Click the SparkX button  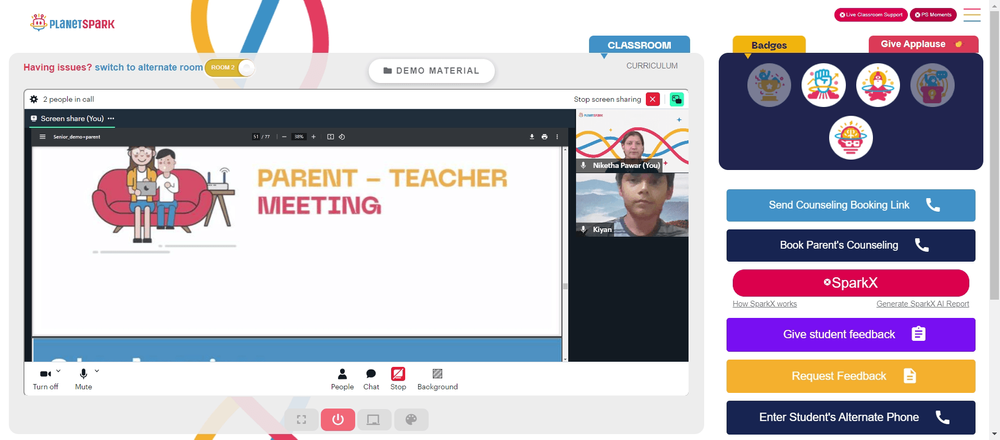click(x=851, y=283)
